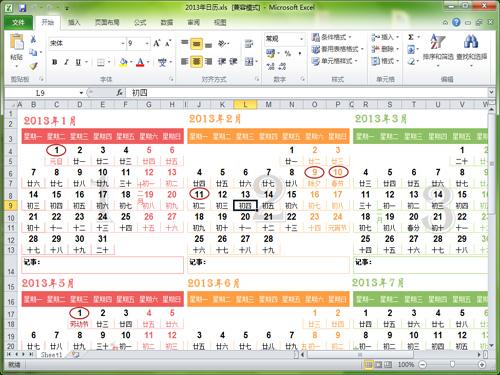Switch to Page Layout view icon
This screenshot has width=500, height=375.
pos(378,364)
